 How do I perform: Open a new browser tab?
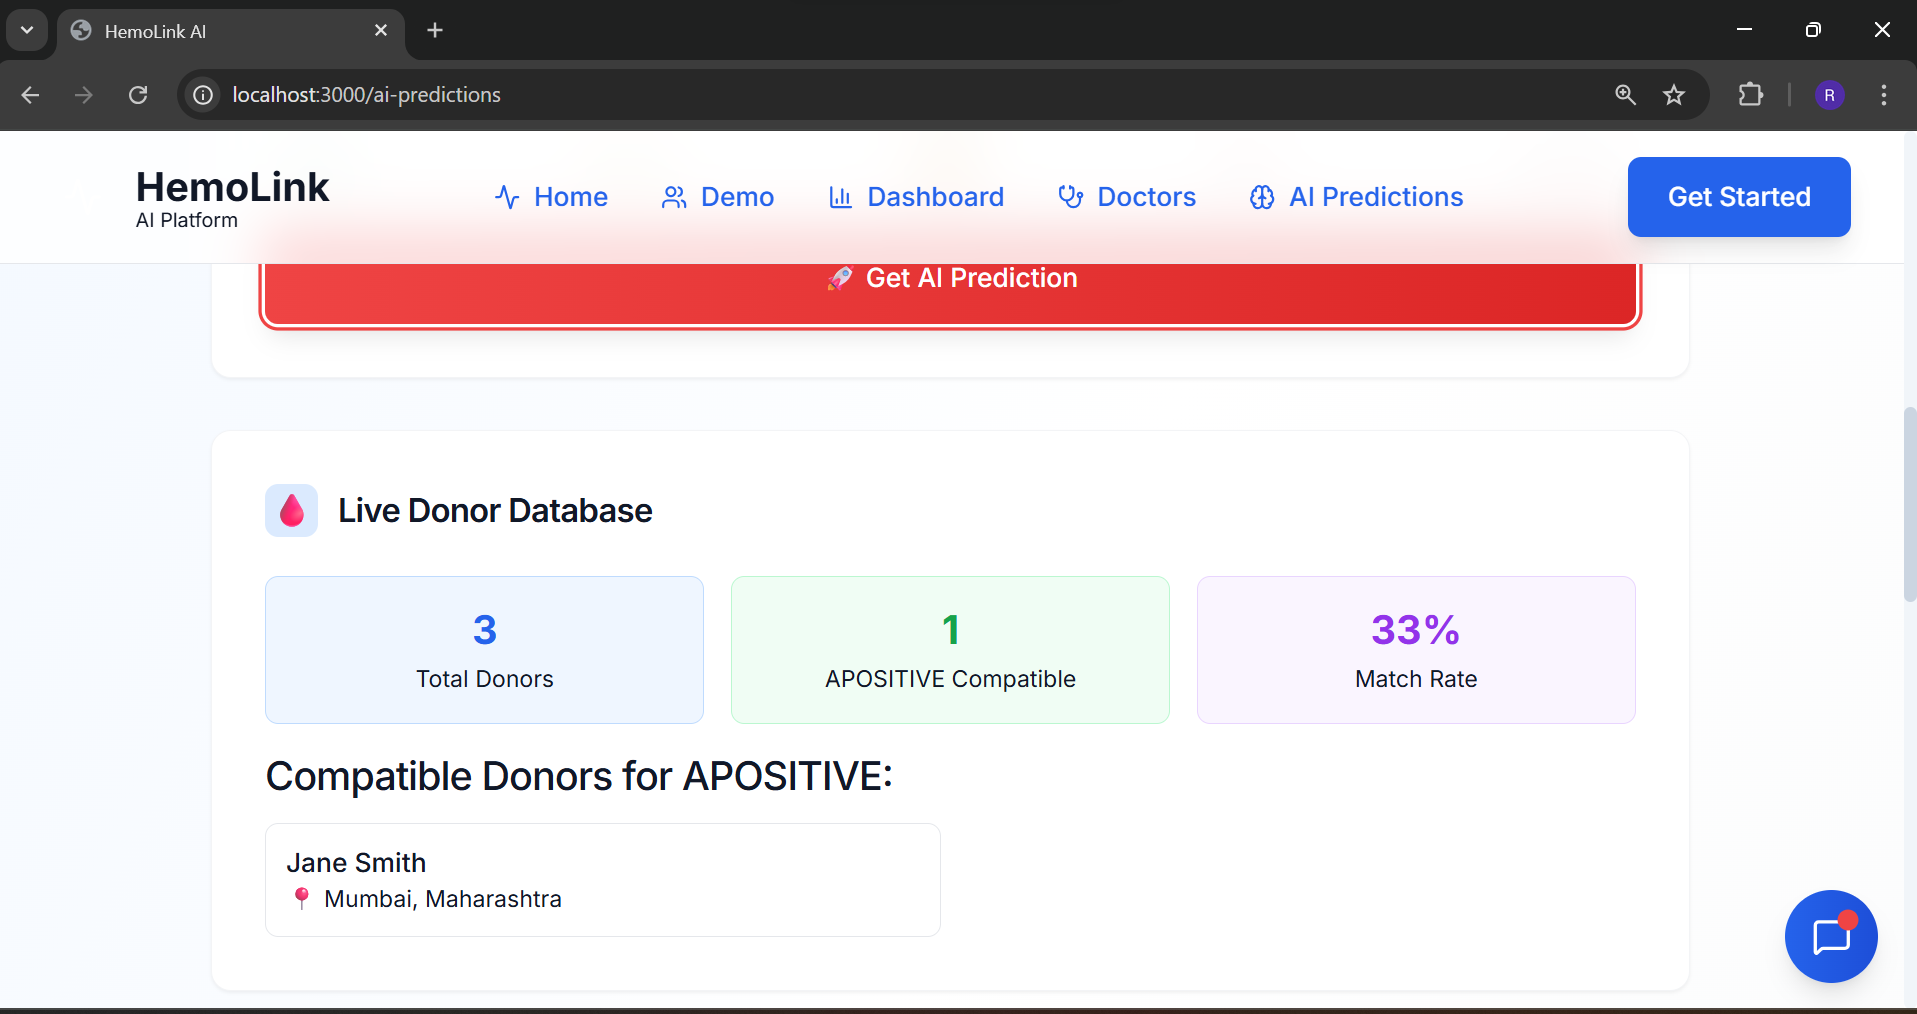[x=435, y=30]
